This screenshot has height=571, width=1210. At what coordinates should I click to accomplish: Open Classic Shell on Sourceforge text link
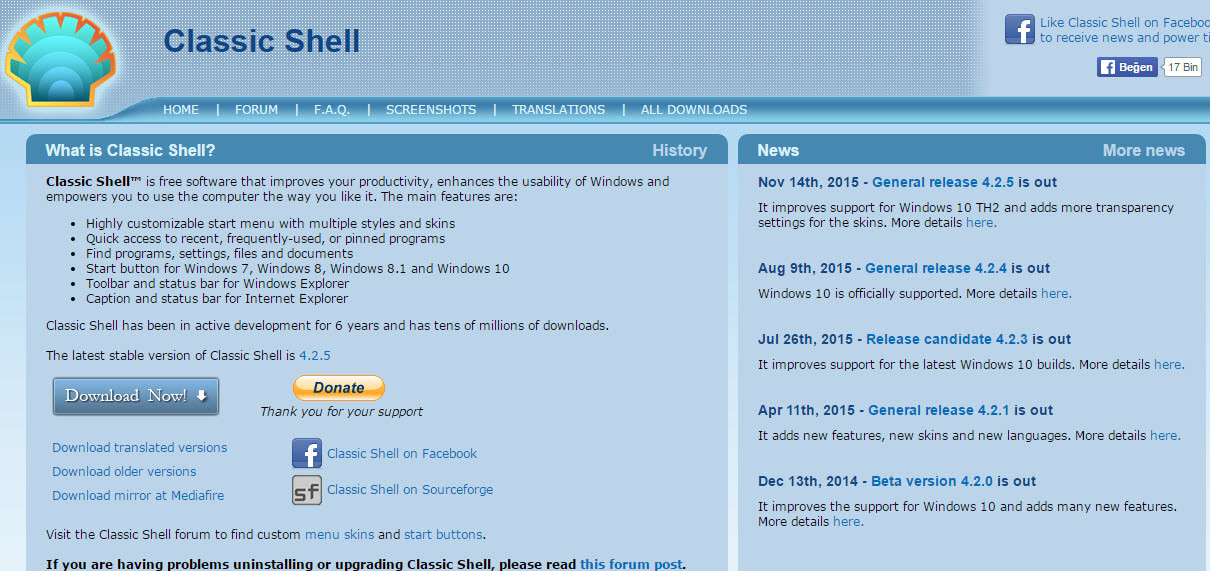410,490
